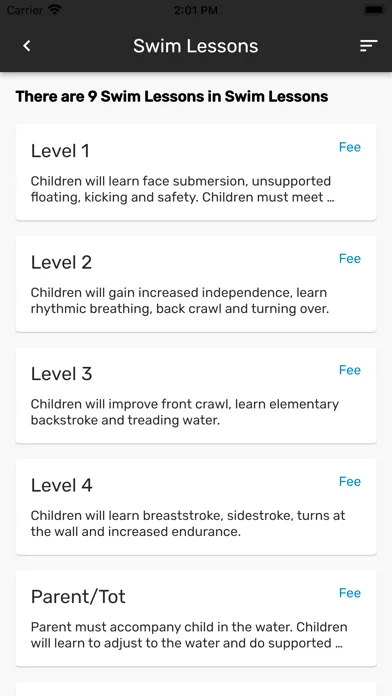Select the Level 4 title
The image size is (392, 696).
tap(61, 485)
